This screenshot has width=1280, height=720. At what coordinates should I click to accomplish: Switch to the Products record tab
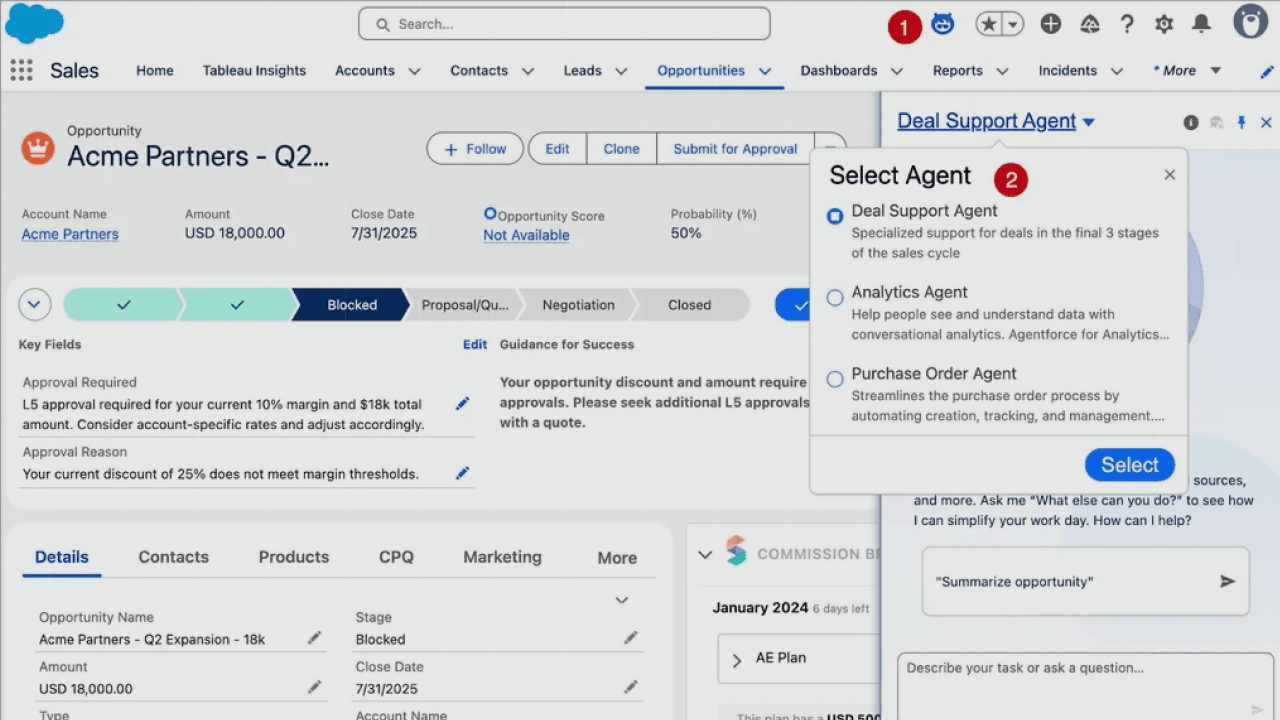click(x=294, y=557)
